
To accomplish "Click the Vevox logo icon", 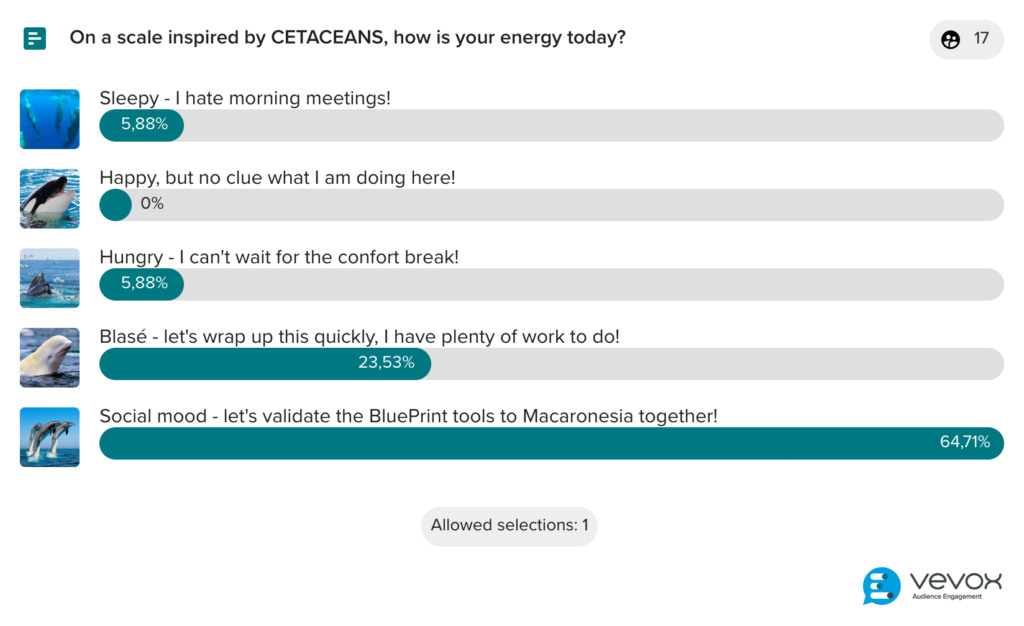I will (882, 586).
